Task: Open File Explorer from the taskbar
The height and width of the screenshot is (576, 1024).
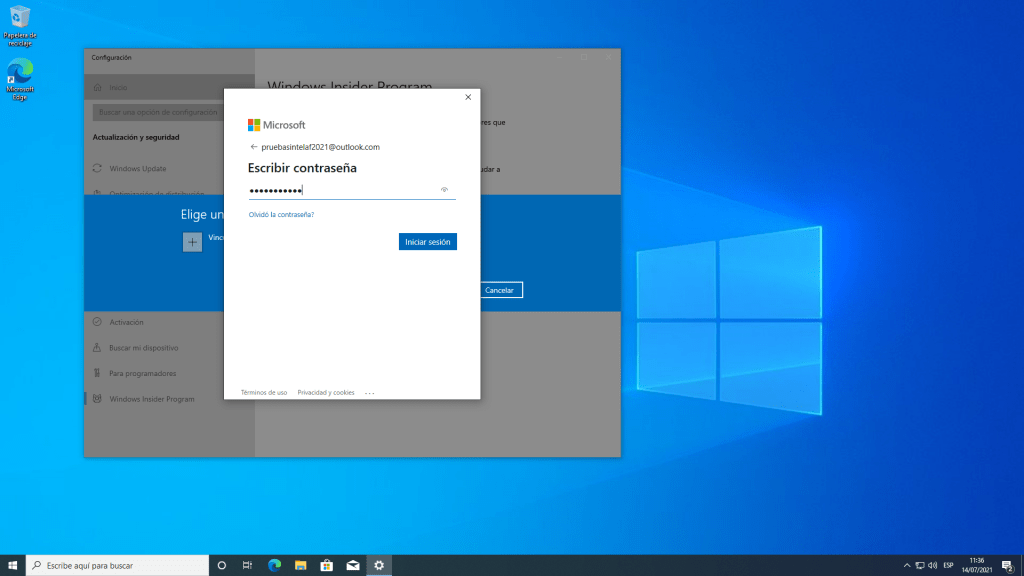Action: pyautogui.click(x=300, y=565)
